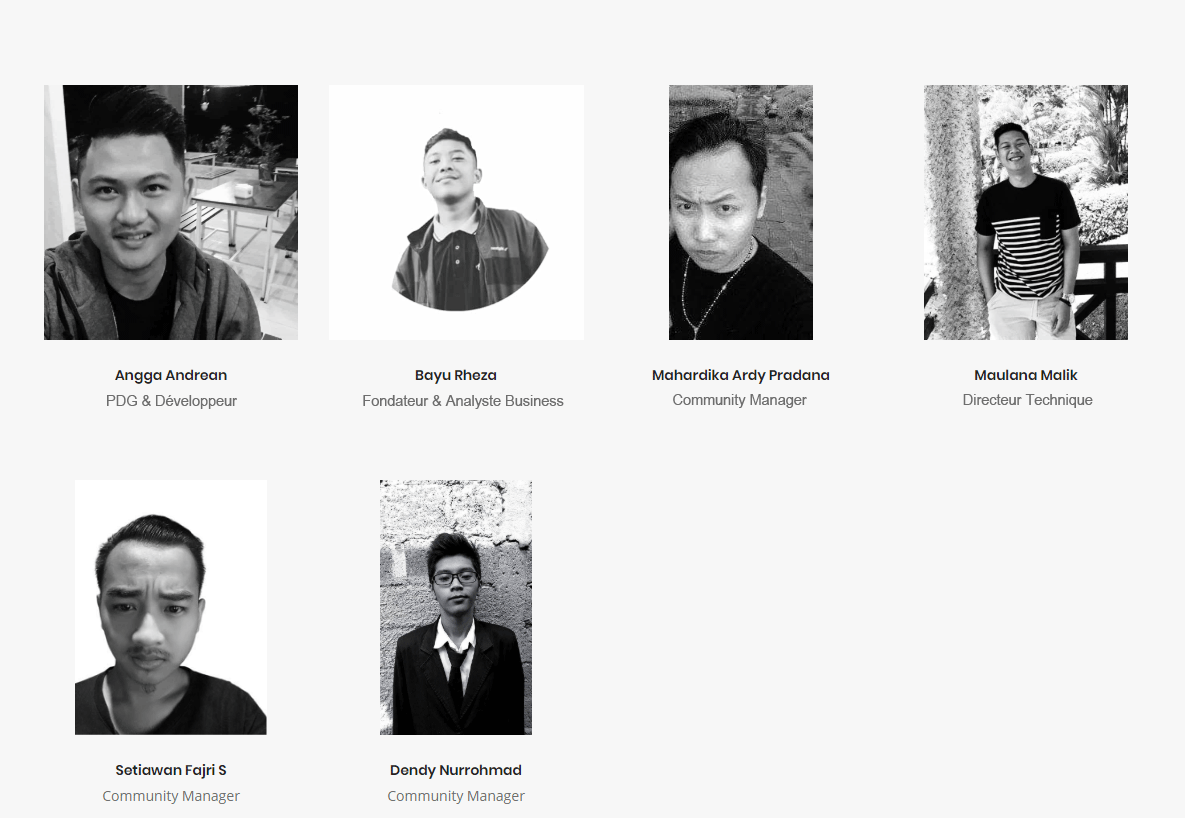The width and height of the screenshot is (1185, 818).
Task: Click the name Maulana Malik
Action: pos(1026,375)
